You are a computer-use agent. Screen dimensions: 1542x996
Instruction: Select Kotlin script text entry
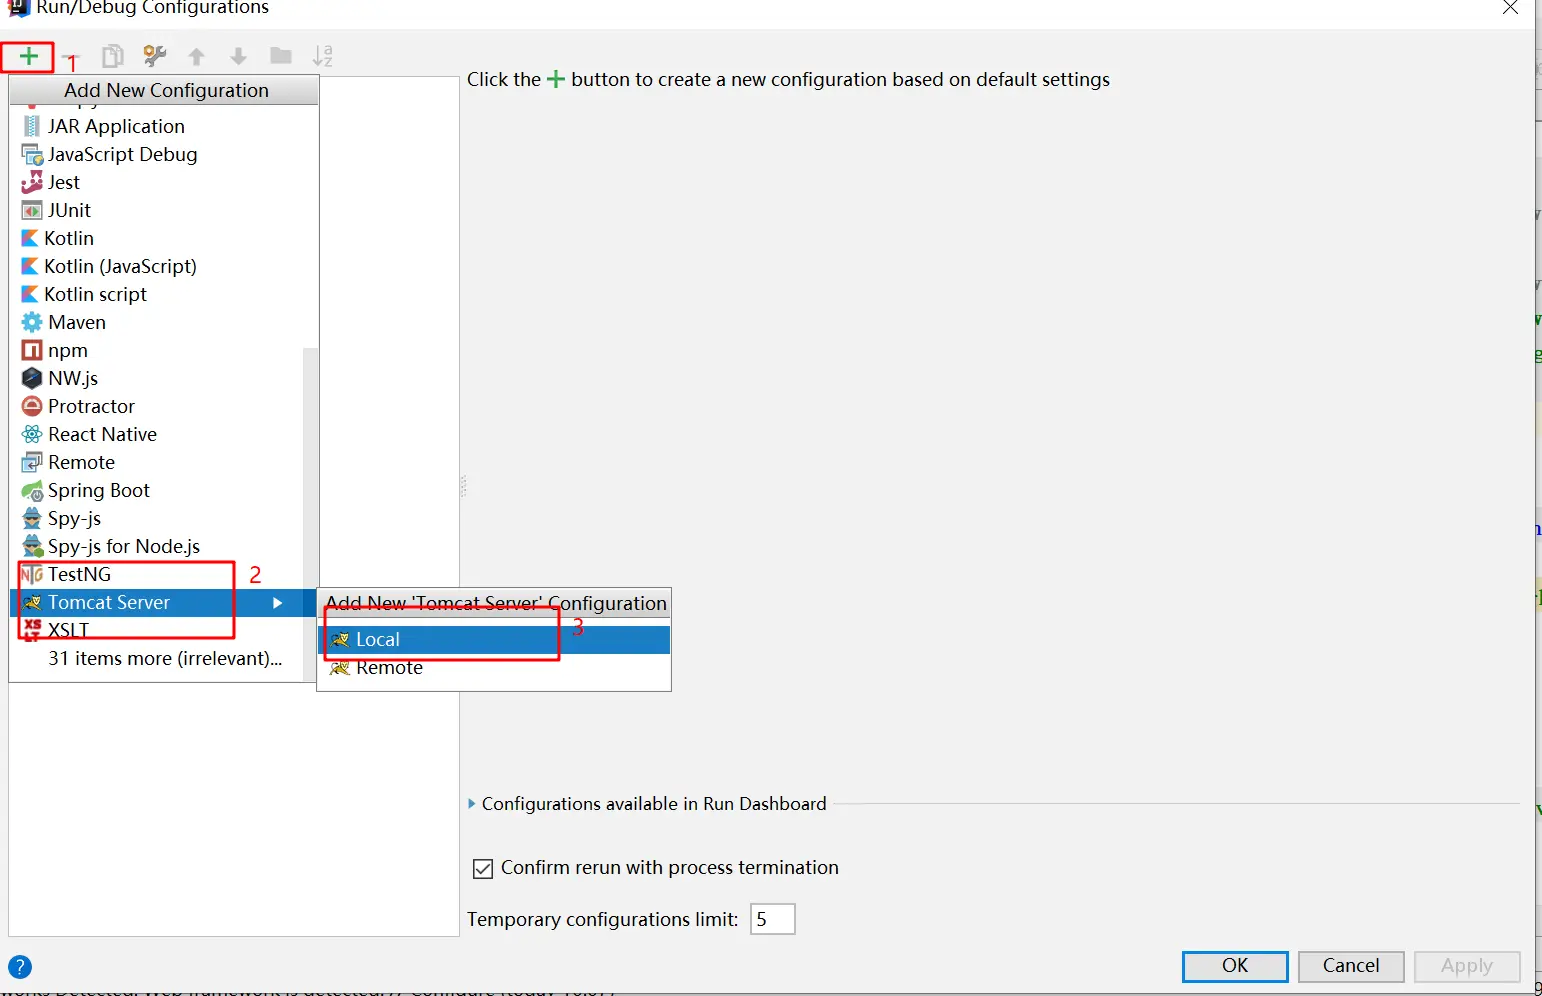pos(95,294)
